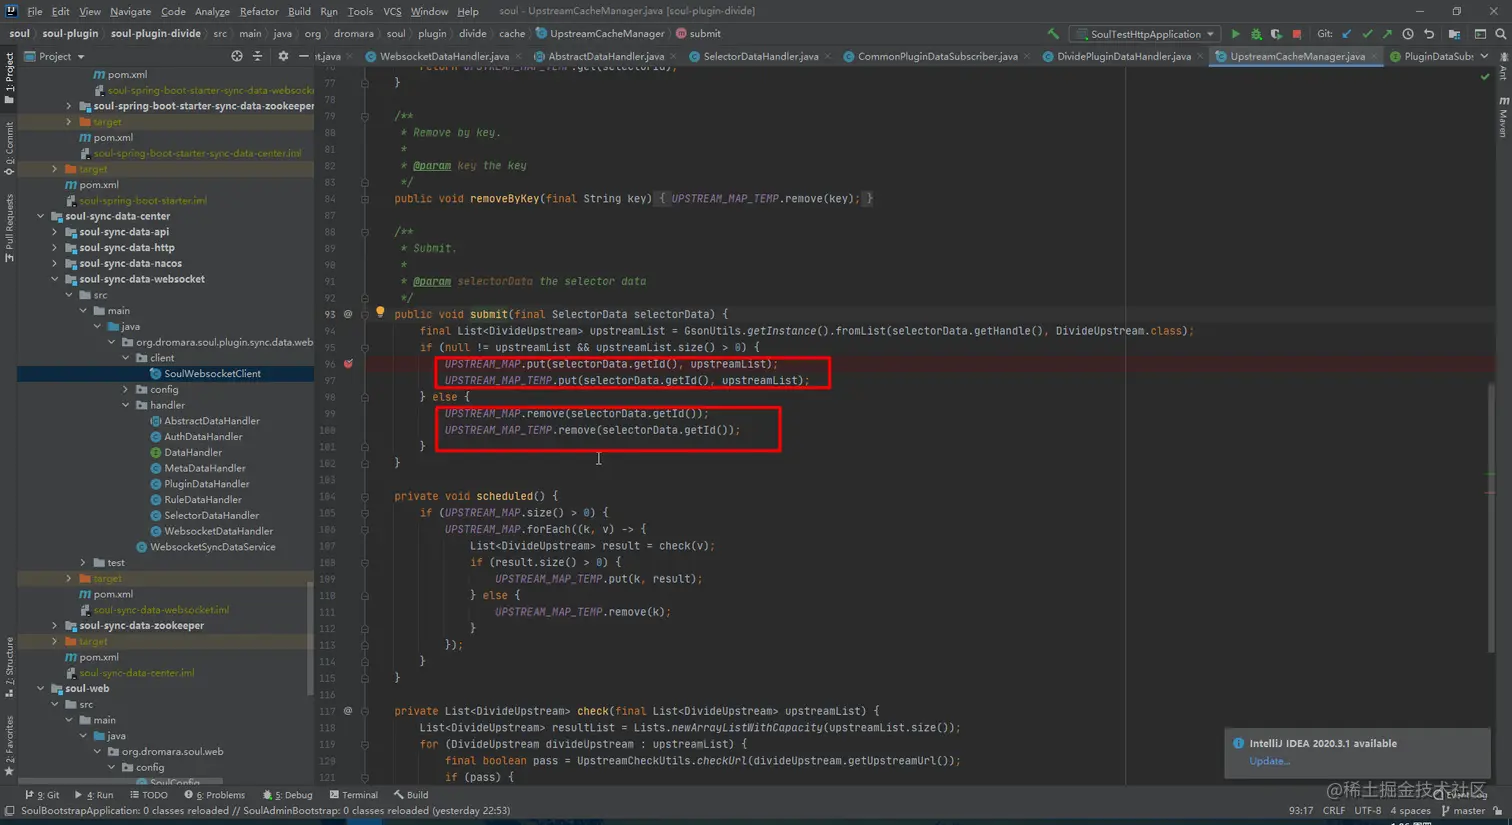
Task: Open the run configuration SoulTestHttpApplication dropdown
Action: [x=1146, y=34]
